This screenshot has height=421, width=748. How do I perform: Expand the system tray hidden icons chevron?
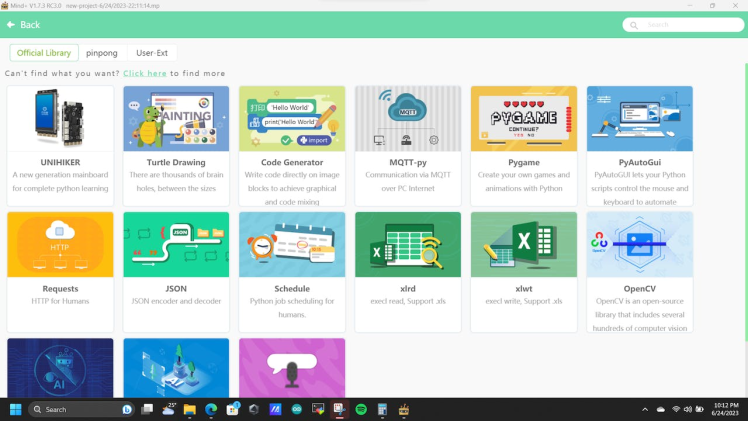tap(645, 409)
